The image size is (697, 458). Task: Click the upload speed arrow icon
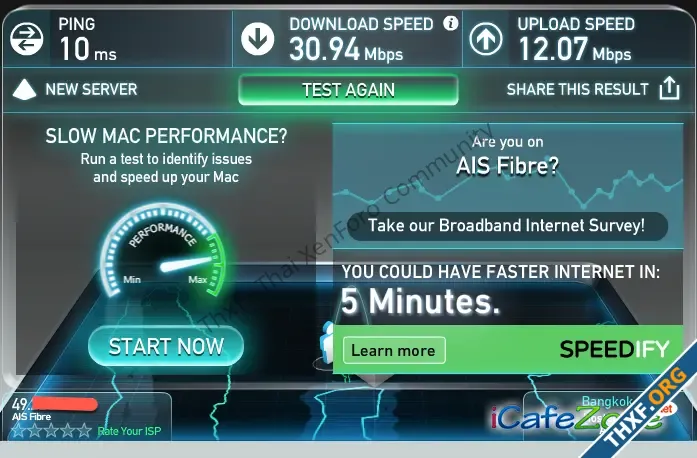486,39
